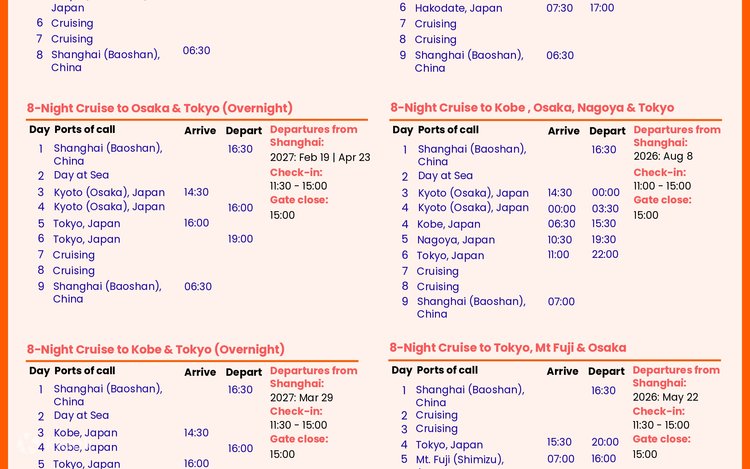Image resolution: width=750 pixels, height=469 pixels.
Task: Select 'Day at Sea' in Kobe & Tokyo itinerary
Action: tap(81, 415)
